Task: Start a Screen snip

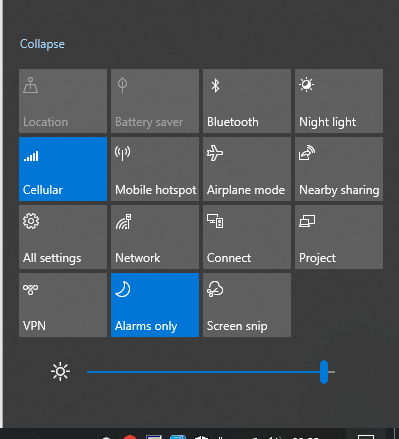Action: pyautogui.click(x=247, y=305)
